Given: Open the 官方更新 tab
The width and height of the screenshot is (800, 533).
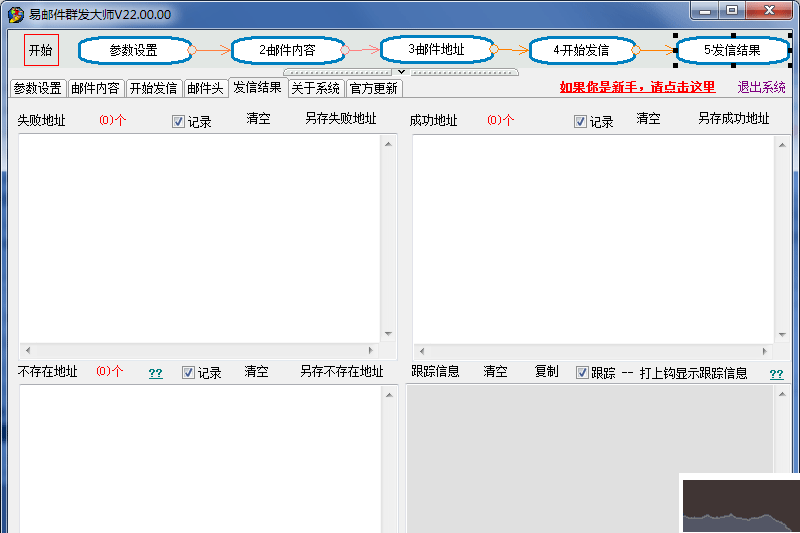Looking at the screenshot, I should click(x=374, y=88).
